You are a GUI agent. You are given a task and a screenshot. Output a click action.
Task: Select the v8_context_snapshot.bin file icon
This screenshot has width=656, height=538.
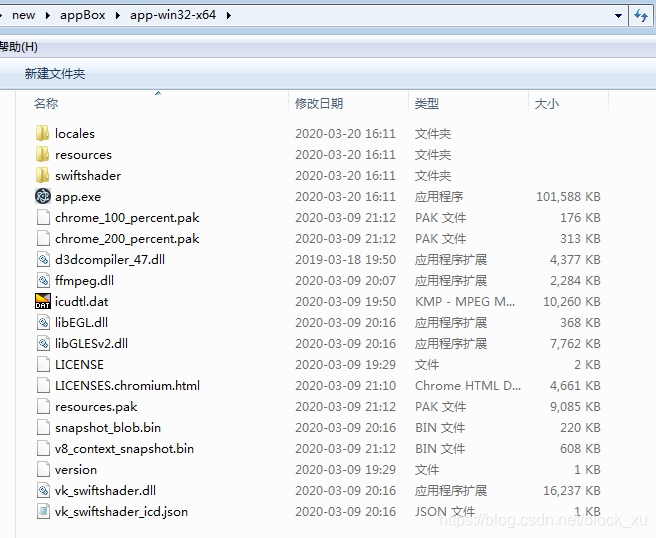(x=43, y=448)
